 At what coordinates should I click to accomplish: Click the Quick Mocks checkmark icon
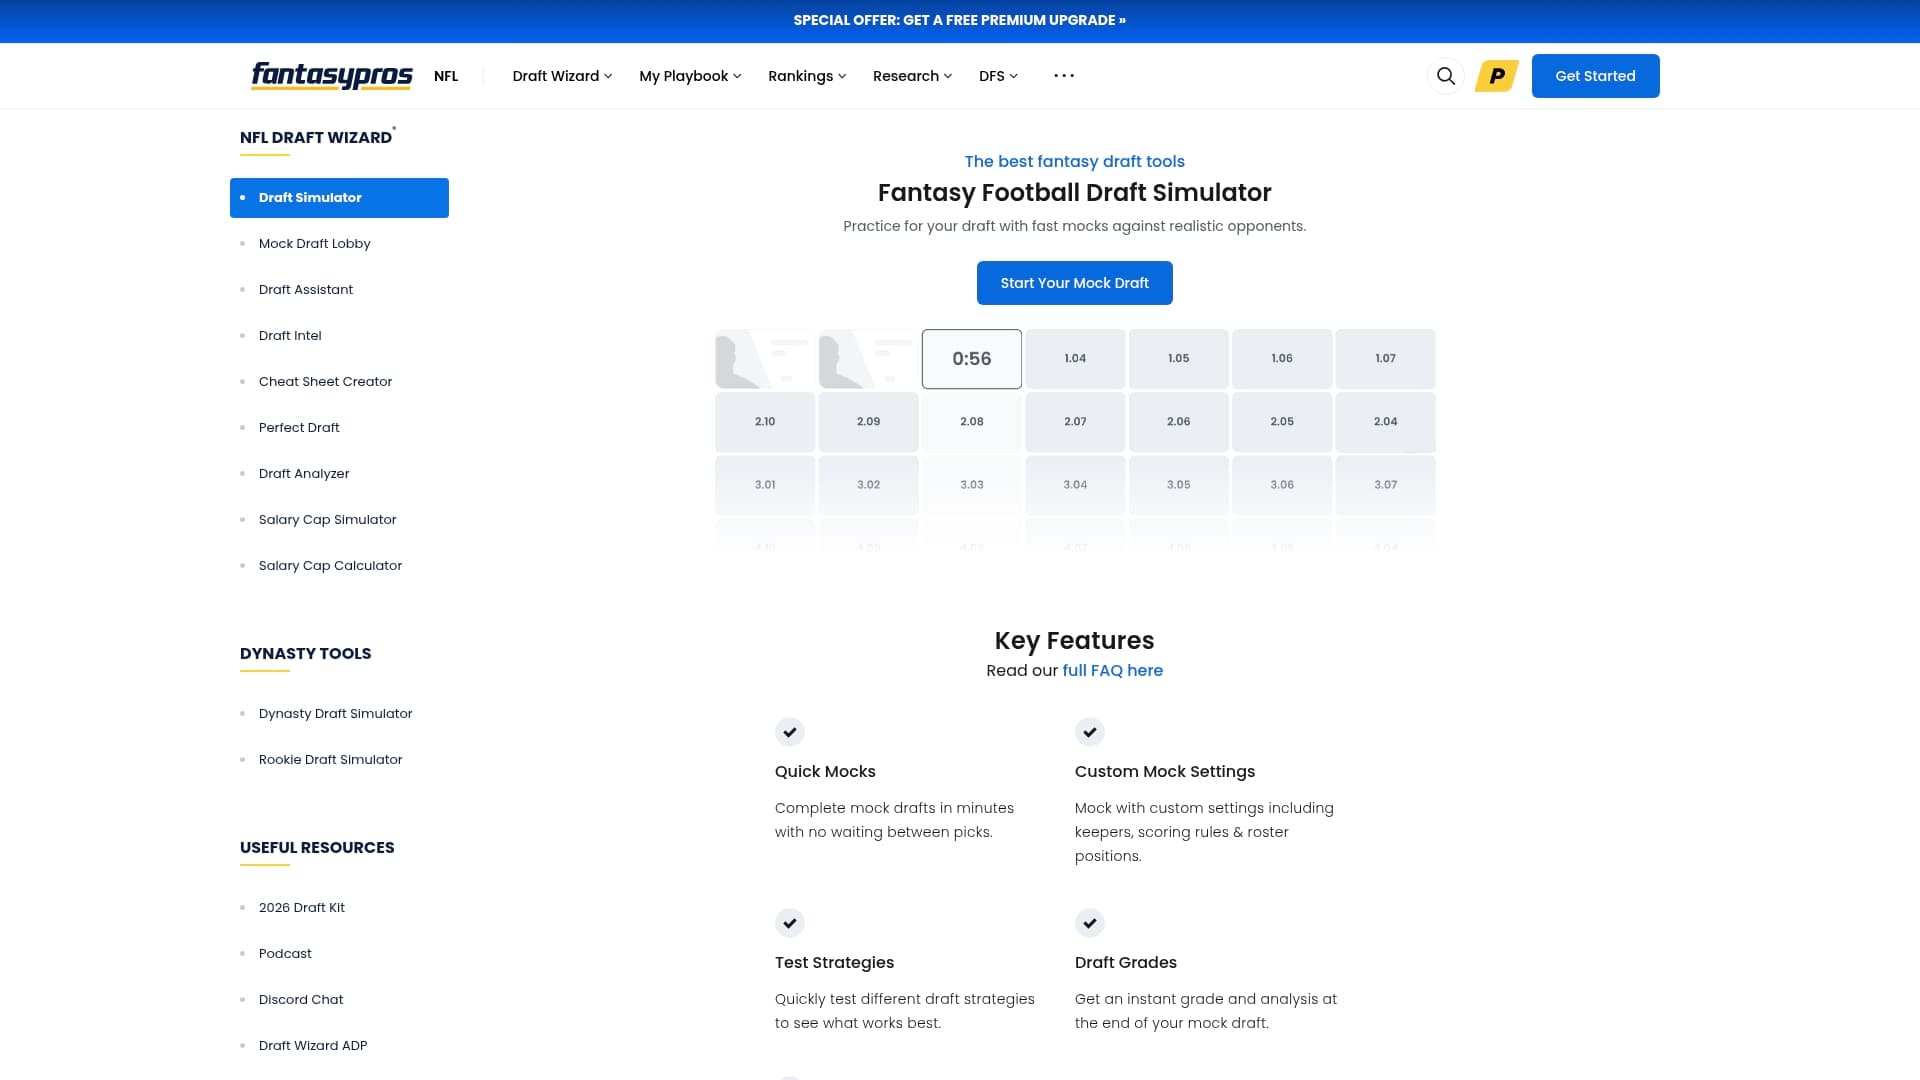pos(790,732)
